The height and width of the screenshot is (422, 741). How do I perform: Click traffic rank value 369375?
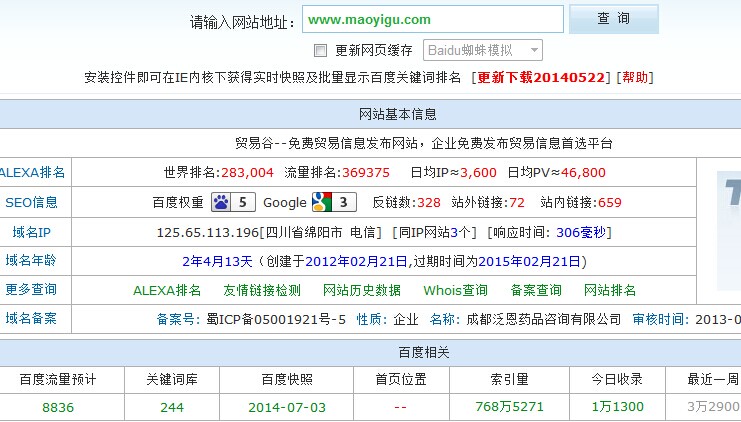(366, 172)
